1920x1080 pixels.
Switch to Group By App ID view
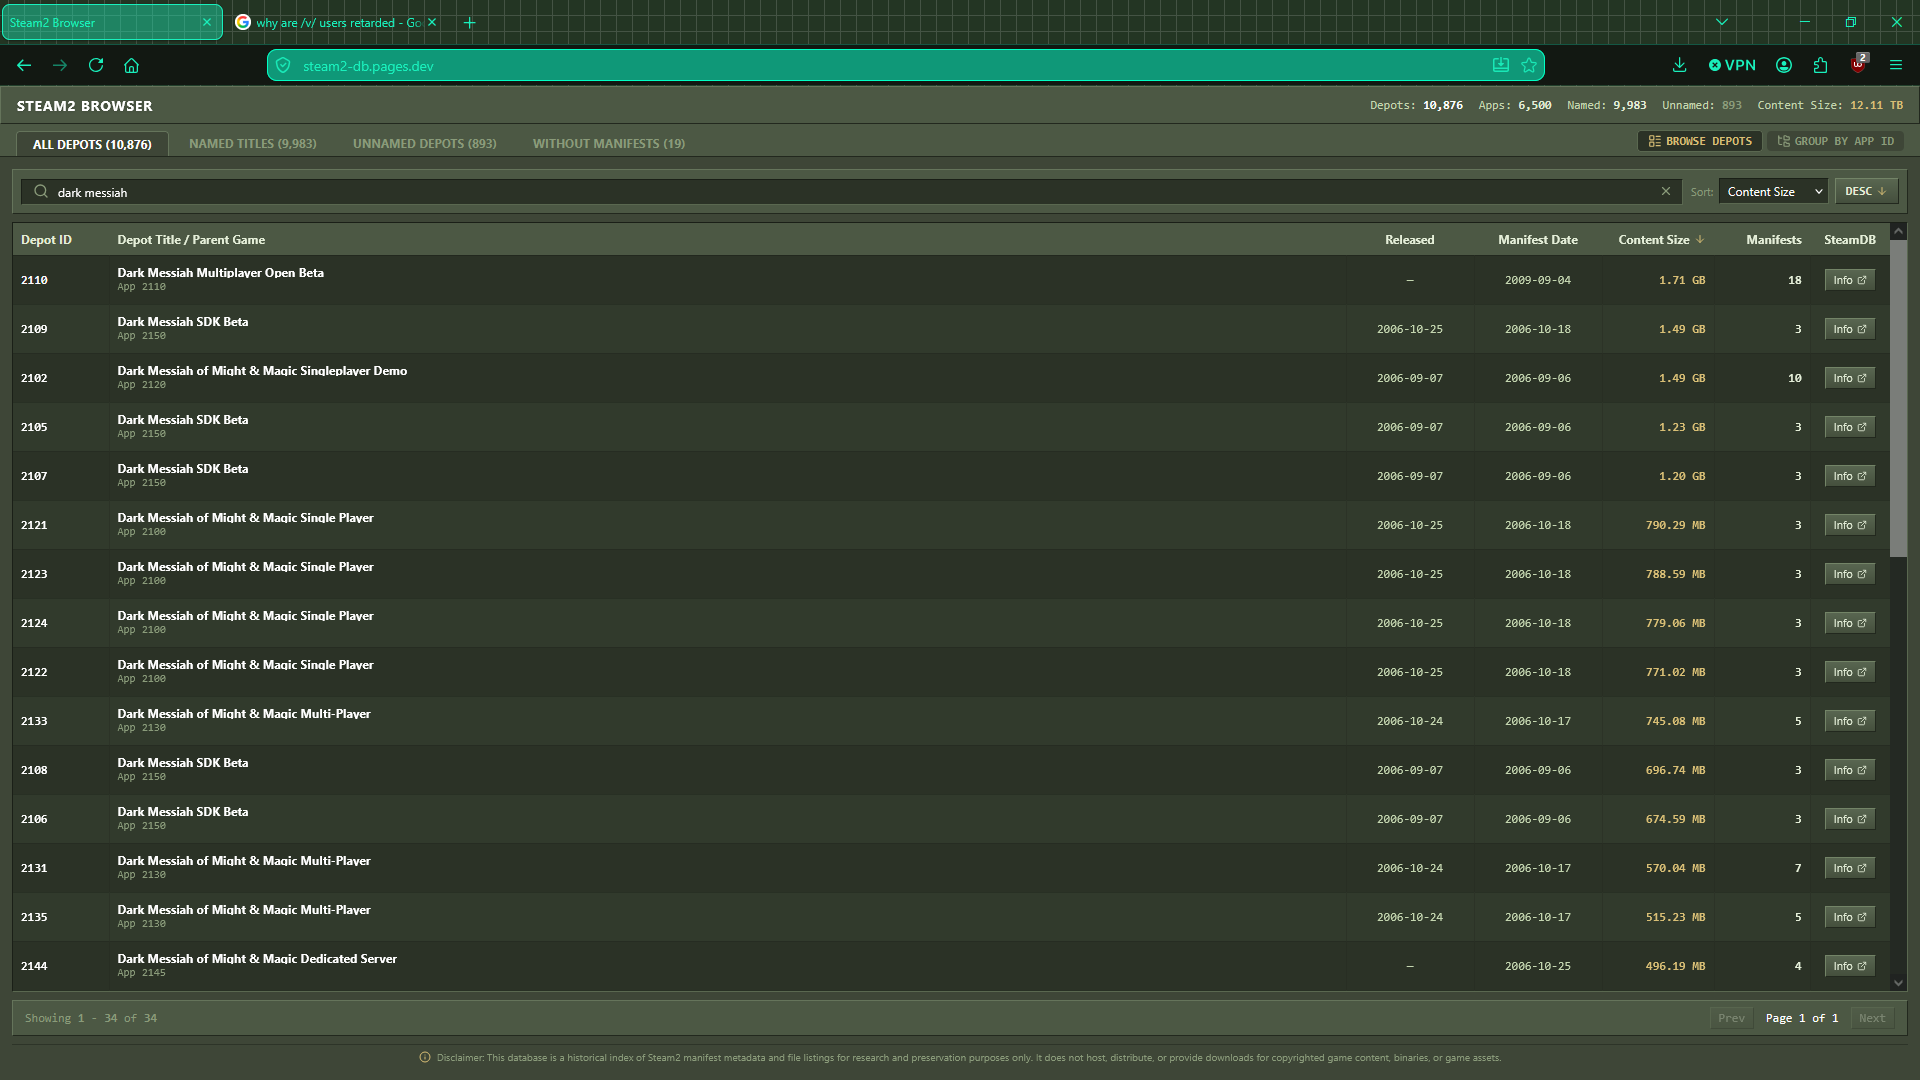pos(1835,141)
